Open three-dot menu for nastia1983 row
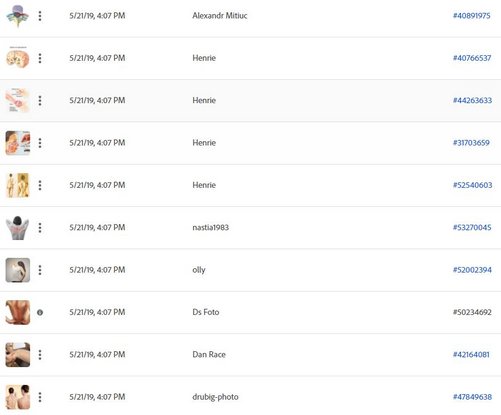This screenshot has height=415, width=501. tap(40, 228)
